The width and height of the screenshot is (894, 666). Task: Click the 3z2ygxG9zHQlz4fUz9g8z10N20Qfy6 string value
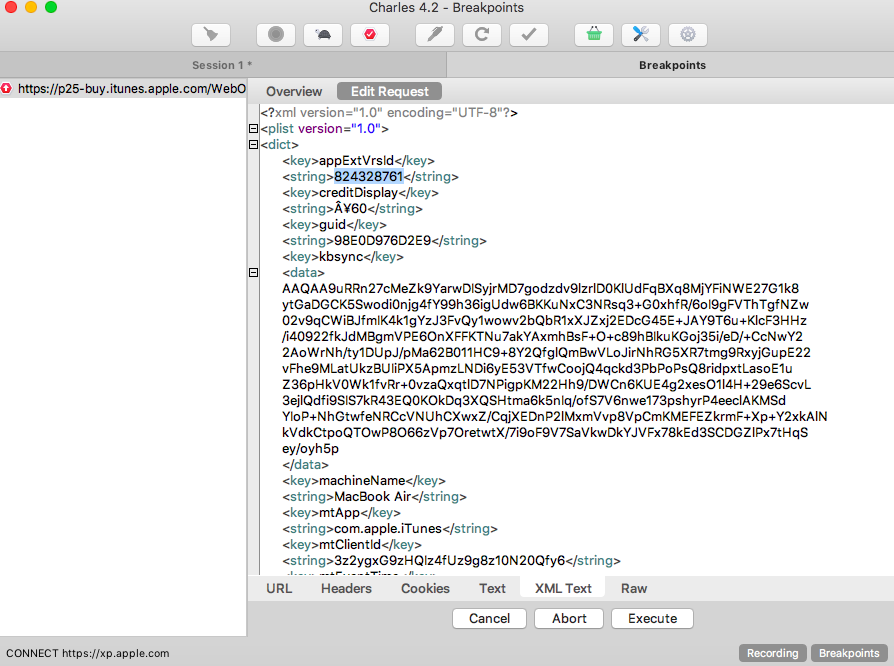[449, 561]
